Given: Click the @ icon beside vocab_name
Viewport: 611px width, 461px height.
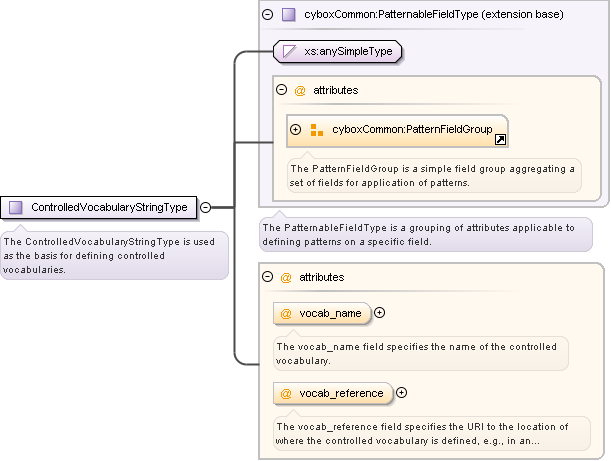Looking at the screenshot, I should pyautogui.click(x=286, y=313).
